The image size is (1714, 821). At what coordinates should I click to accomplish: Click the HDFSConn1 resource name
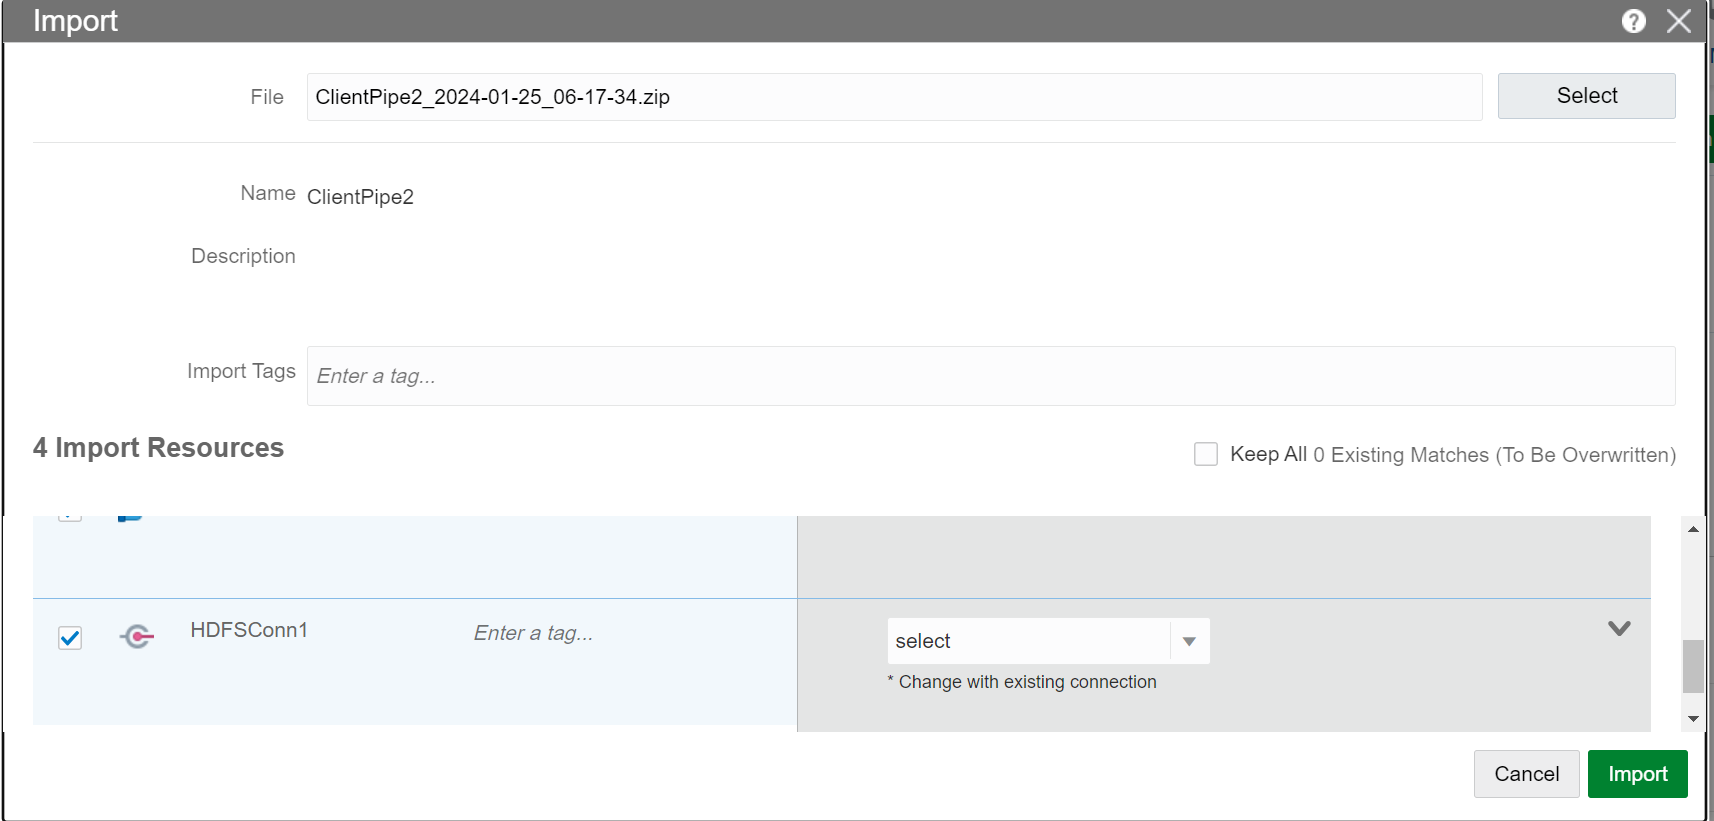249,630
